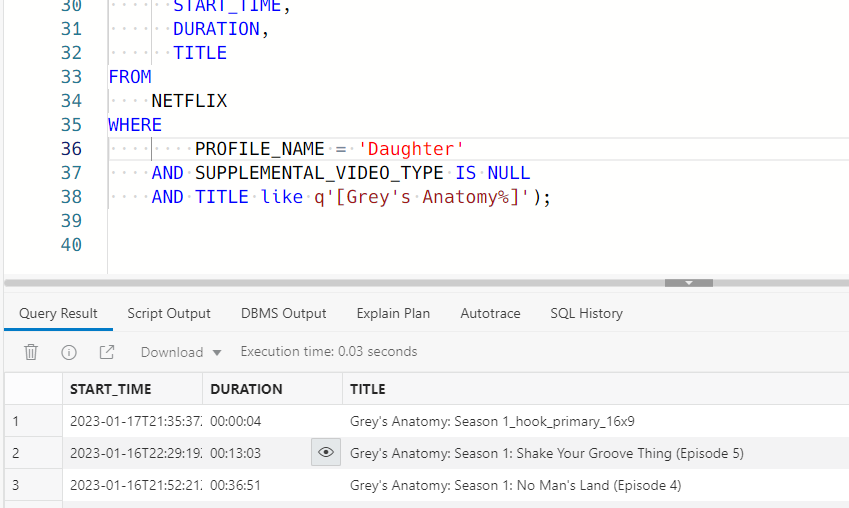Click line number 40 in the gutter
The width and height of the screenshot is (849, 508).
point(71,245)
